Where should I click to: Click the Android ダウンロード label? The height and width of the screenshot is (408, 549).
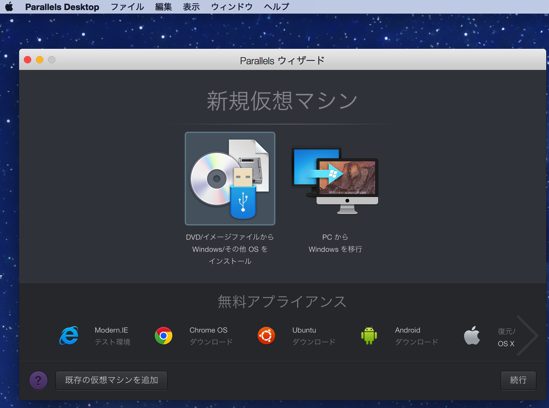[x=416, y=336]
